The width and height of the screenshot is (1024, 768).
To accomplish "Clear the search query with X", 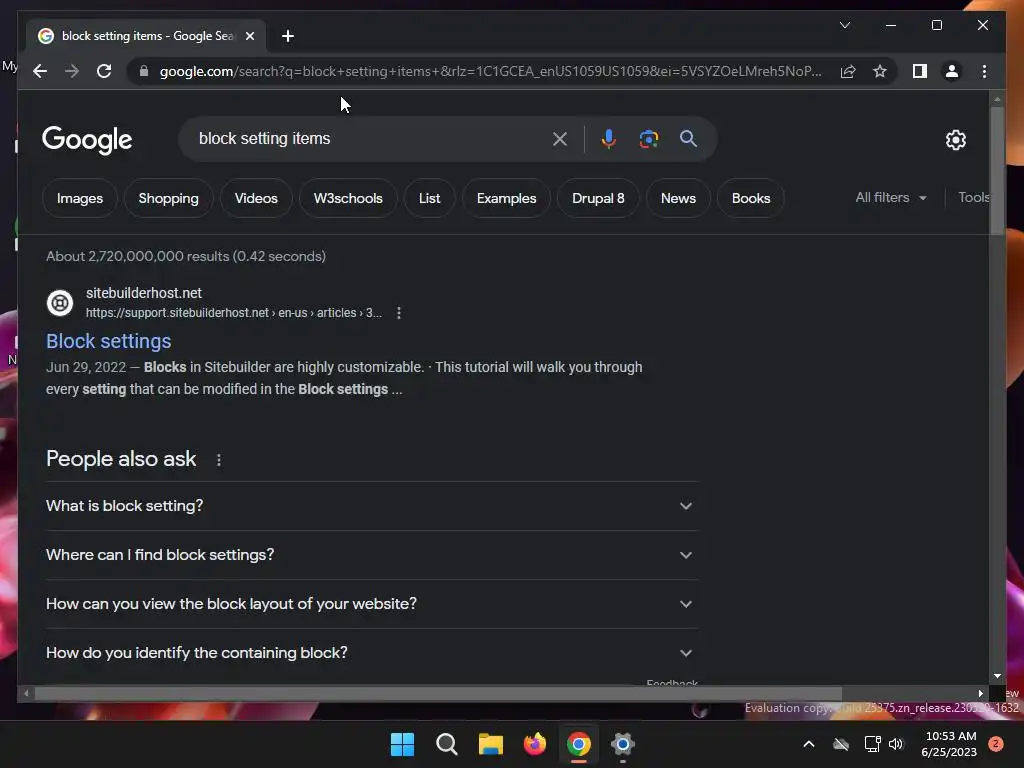I will click(x=560, y=138).
